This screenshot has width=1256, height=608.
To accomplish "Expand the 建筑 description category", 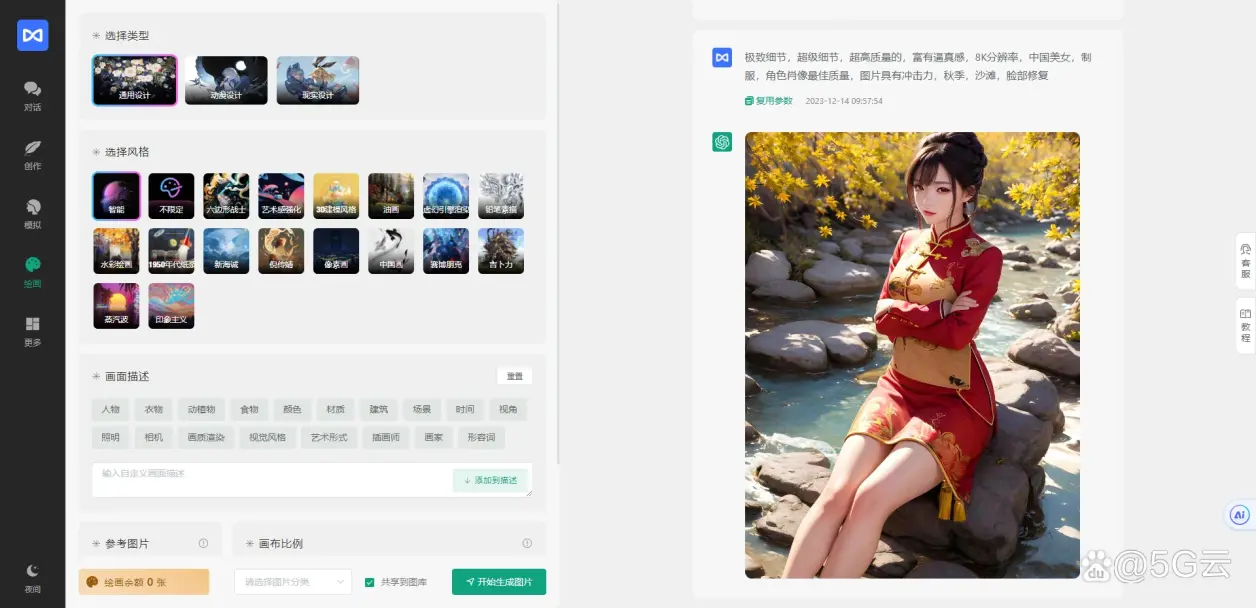I will 379,409.
